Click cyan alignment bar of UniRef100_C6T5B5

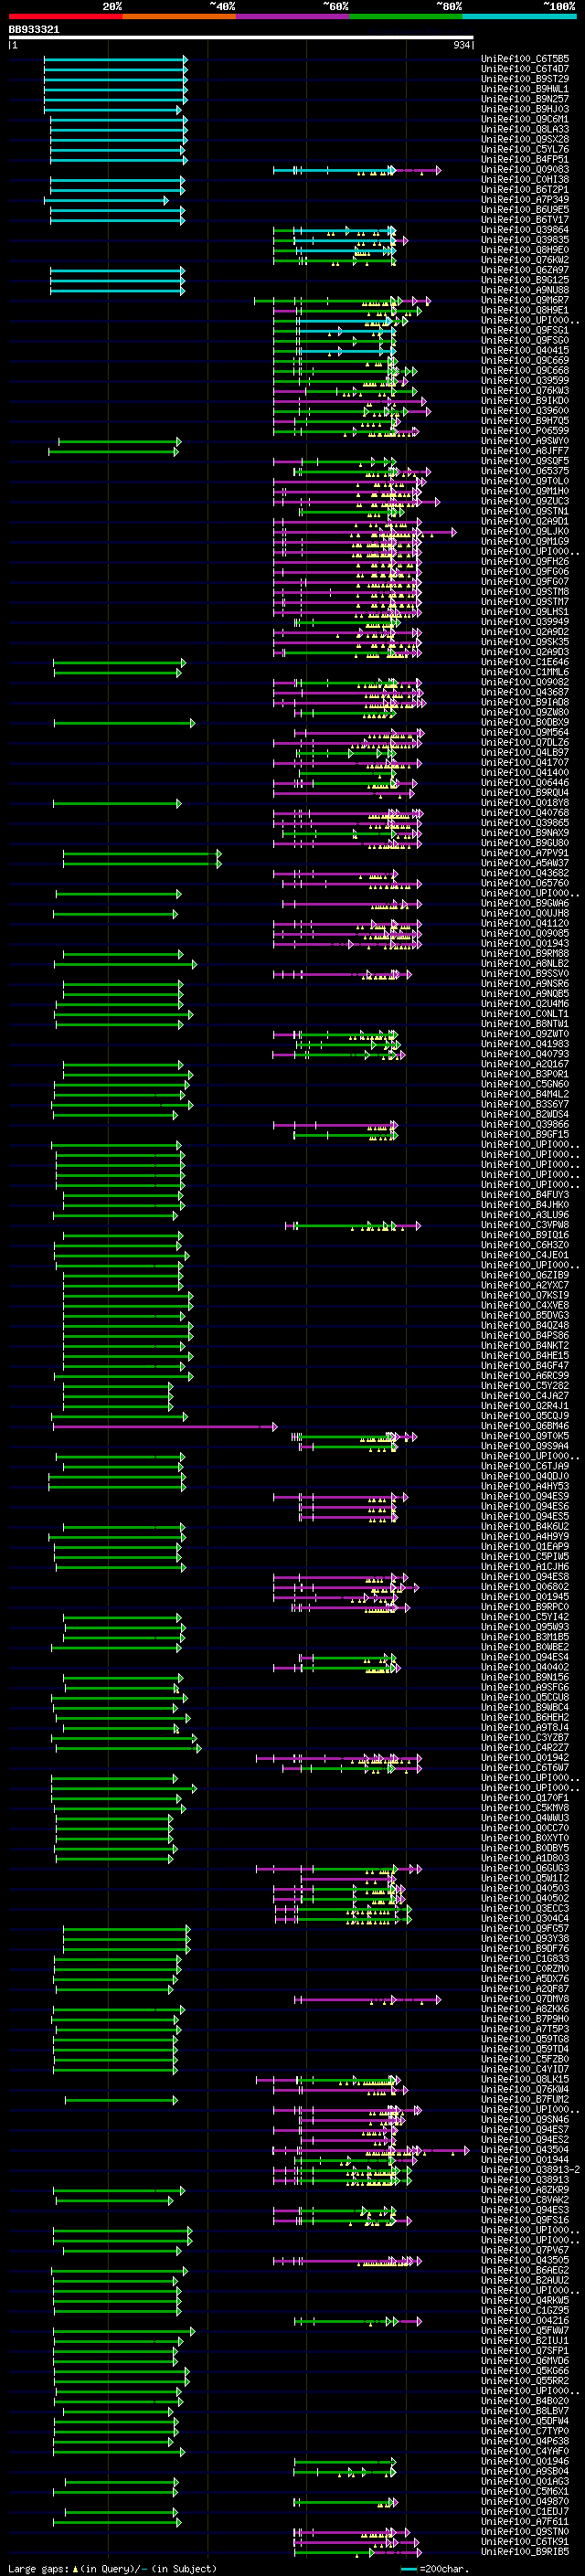(x=115, y=59)
